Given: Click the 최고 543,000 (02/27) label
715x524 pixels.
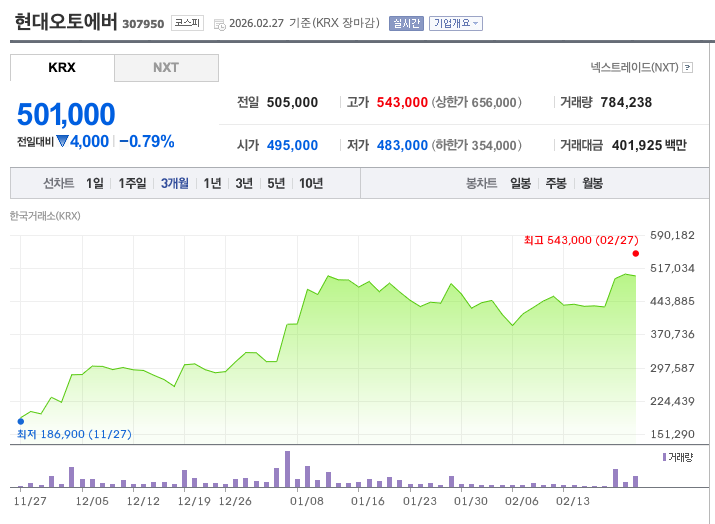Looking at the screenshot, I should coord(581,240).
